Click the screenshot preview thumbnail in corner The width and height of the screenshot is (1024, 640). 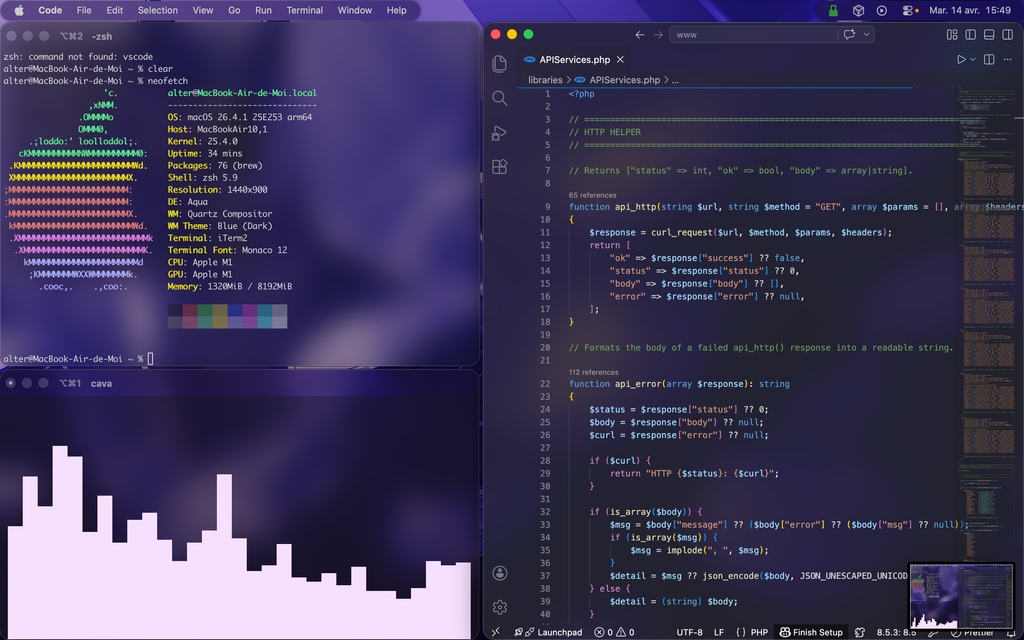[x=961, y=595]
